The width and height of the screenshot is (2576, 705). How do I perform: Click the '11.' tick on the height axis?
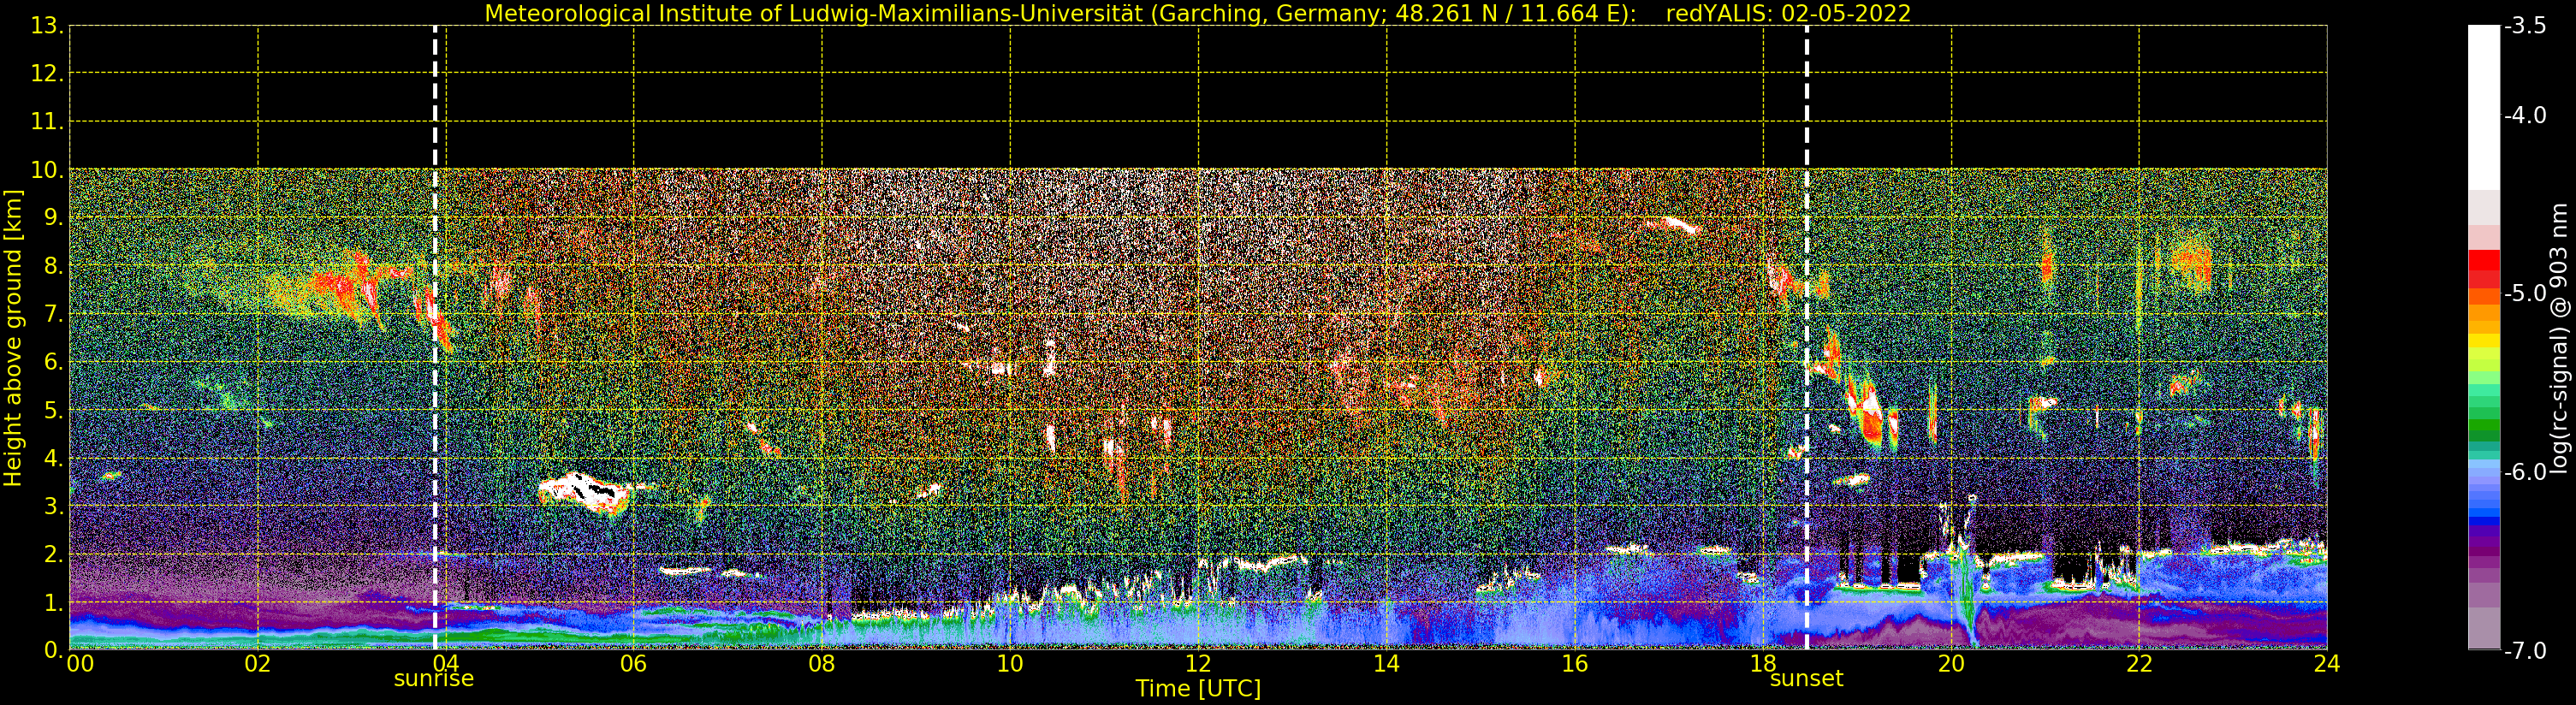click(47, 122)
